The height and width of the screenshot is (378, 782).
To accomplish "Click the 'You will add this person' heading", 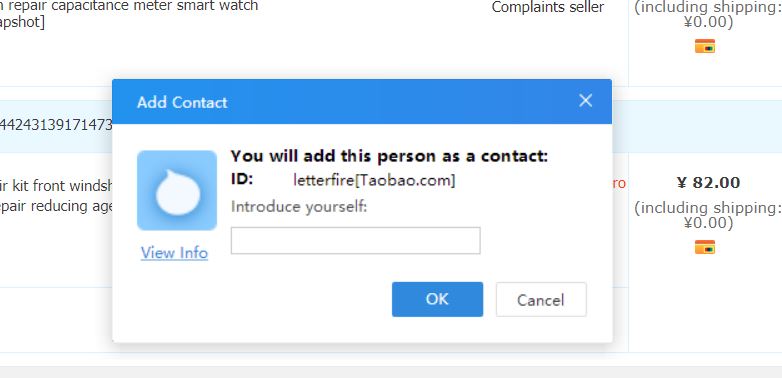I will pyautogui.click(x=390, y=156).
